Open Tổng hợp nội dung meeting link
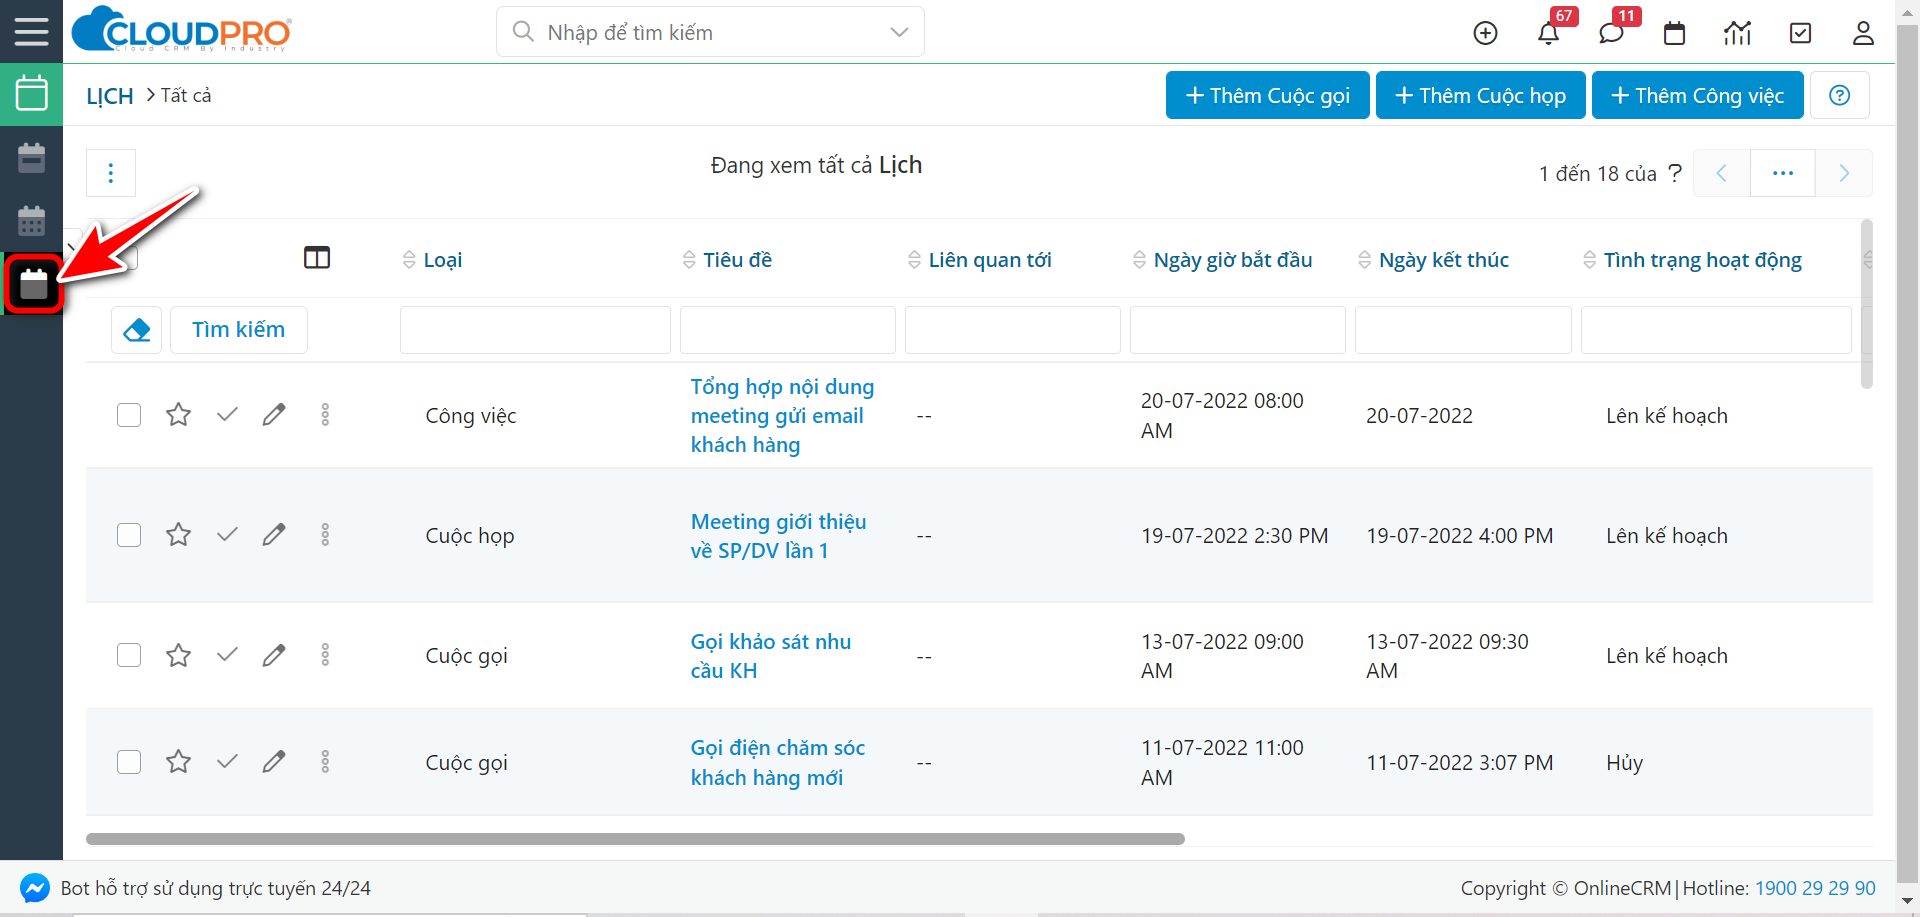The image size is (1920, 917). point(782,415)
